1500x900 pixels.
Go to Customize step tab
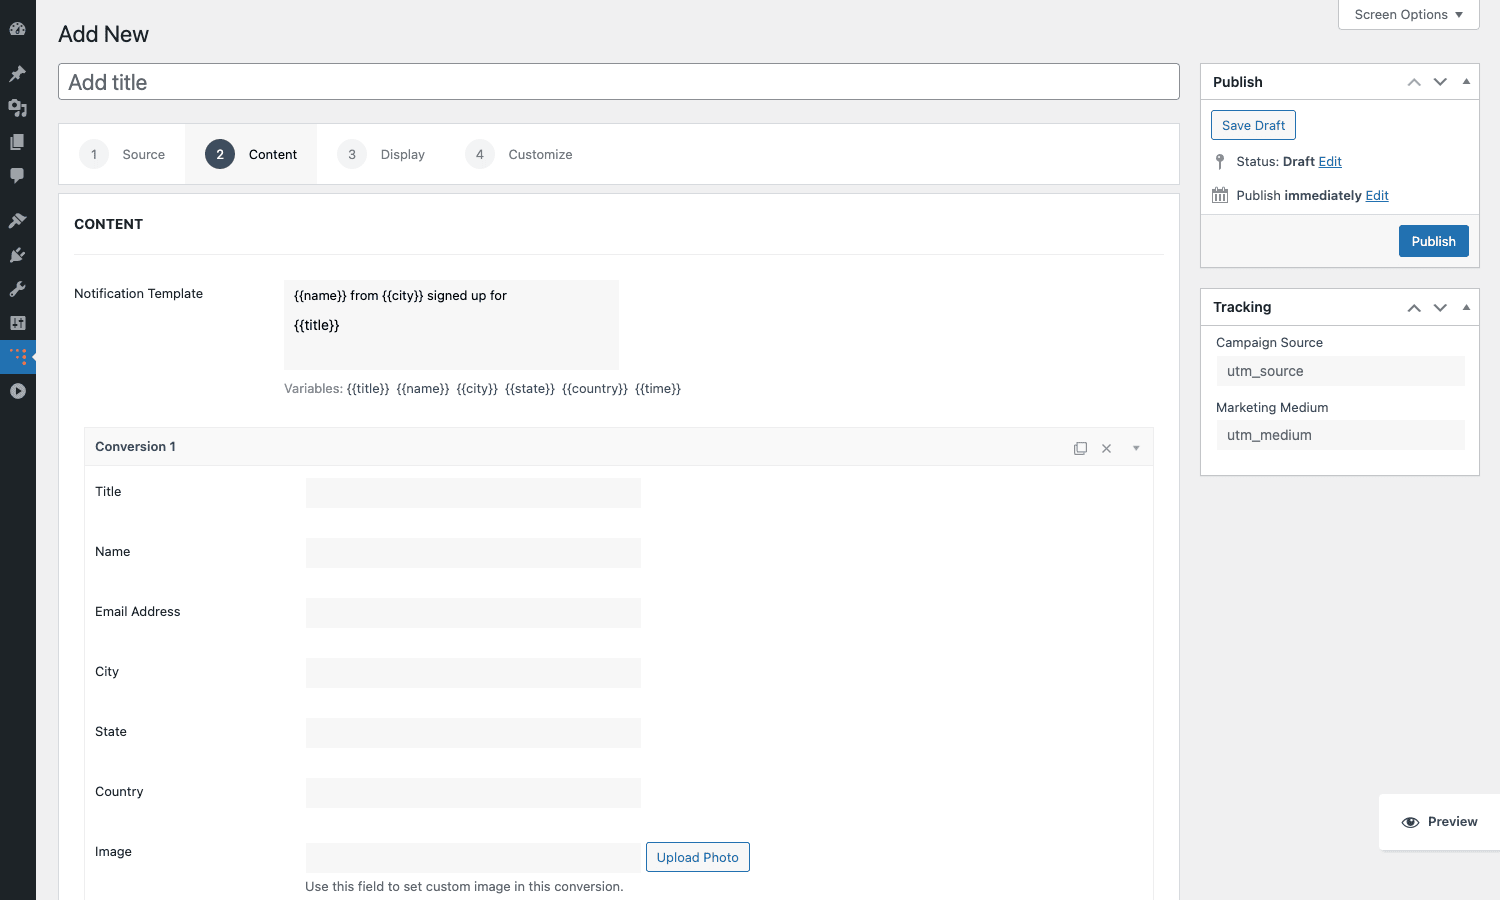click(x=519, y=154)
